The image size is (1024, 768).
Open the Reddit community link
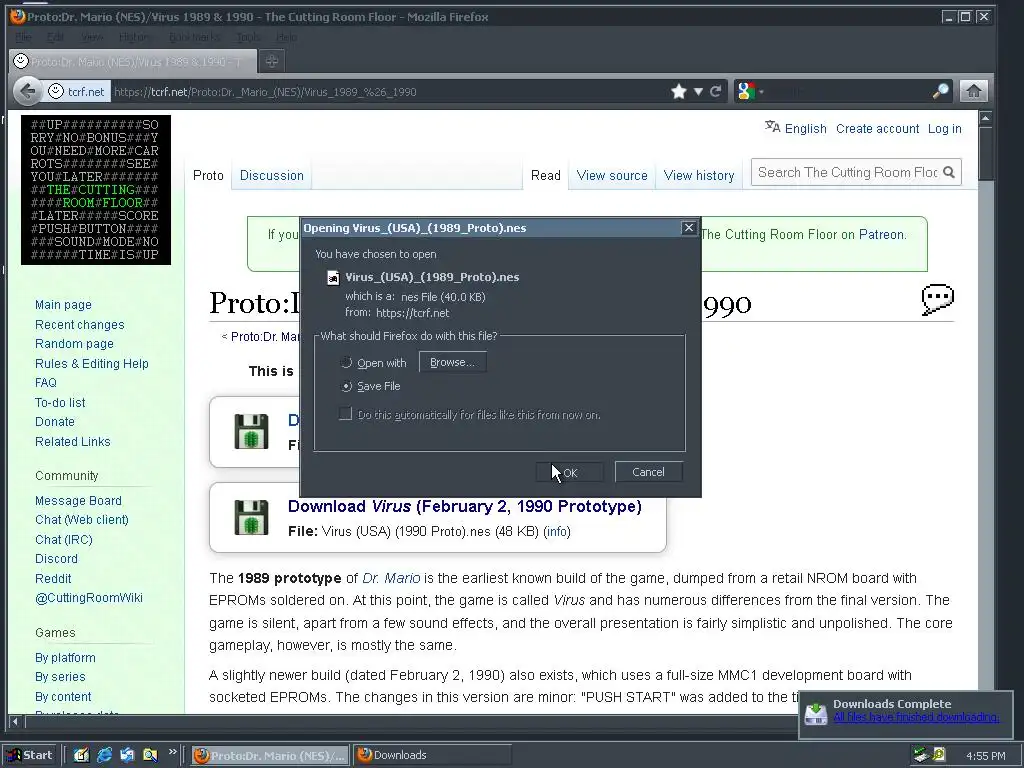(53, 579)
